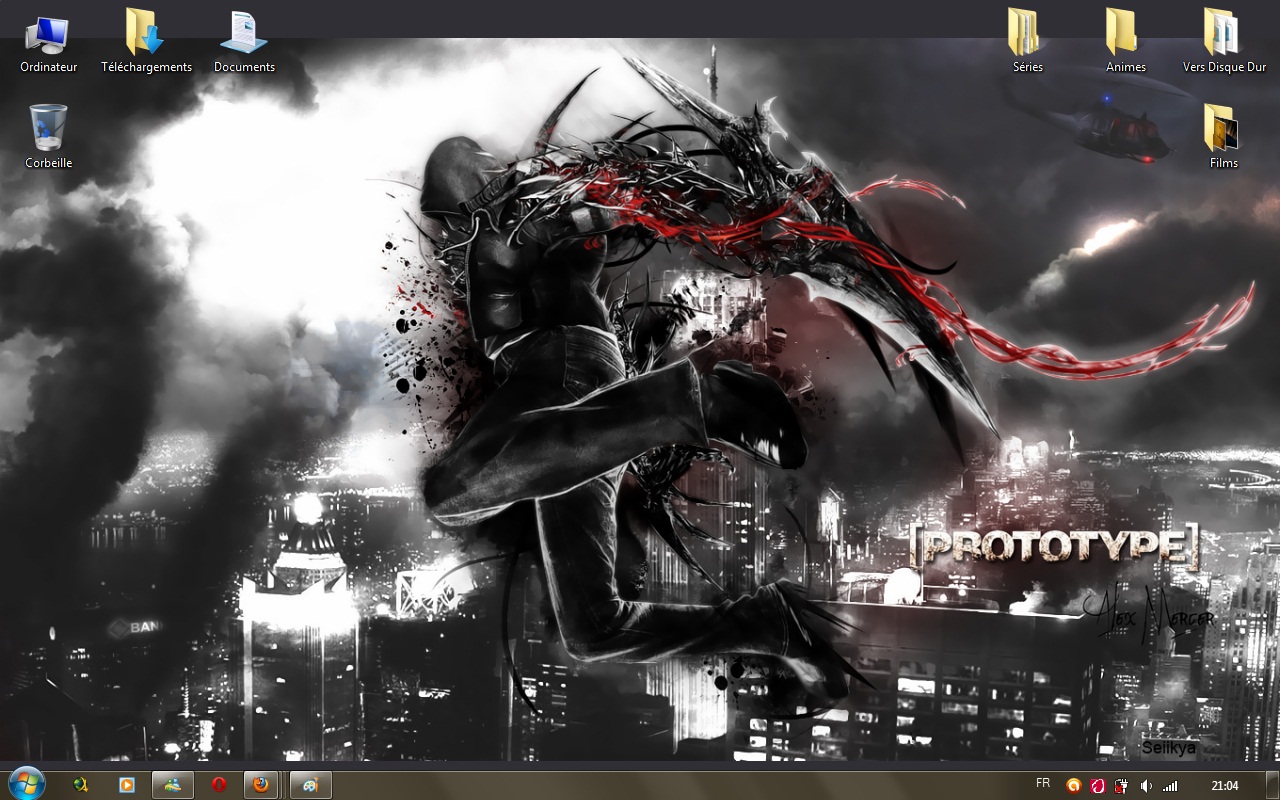This screenshot has height=800, width=1280.
Task: Open the FR language input selector
Action: [x=1043, y=784]
